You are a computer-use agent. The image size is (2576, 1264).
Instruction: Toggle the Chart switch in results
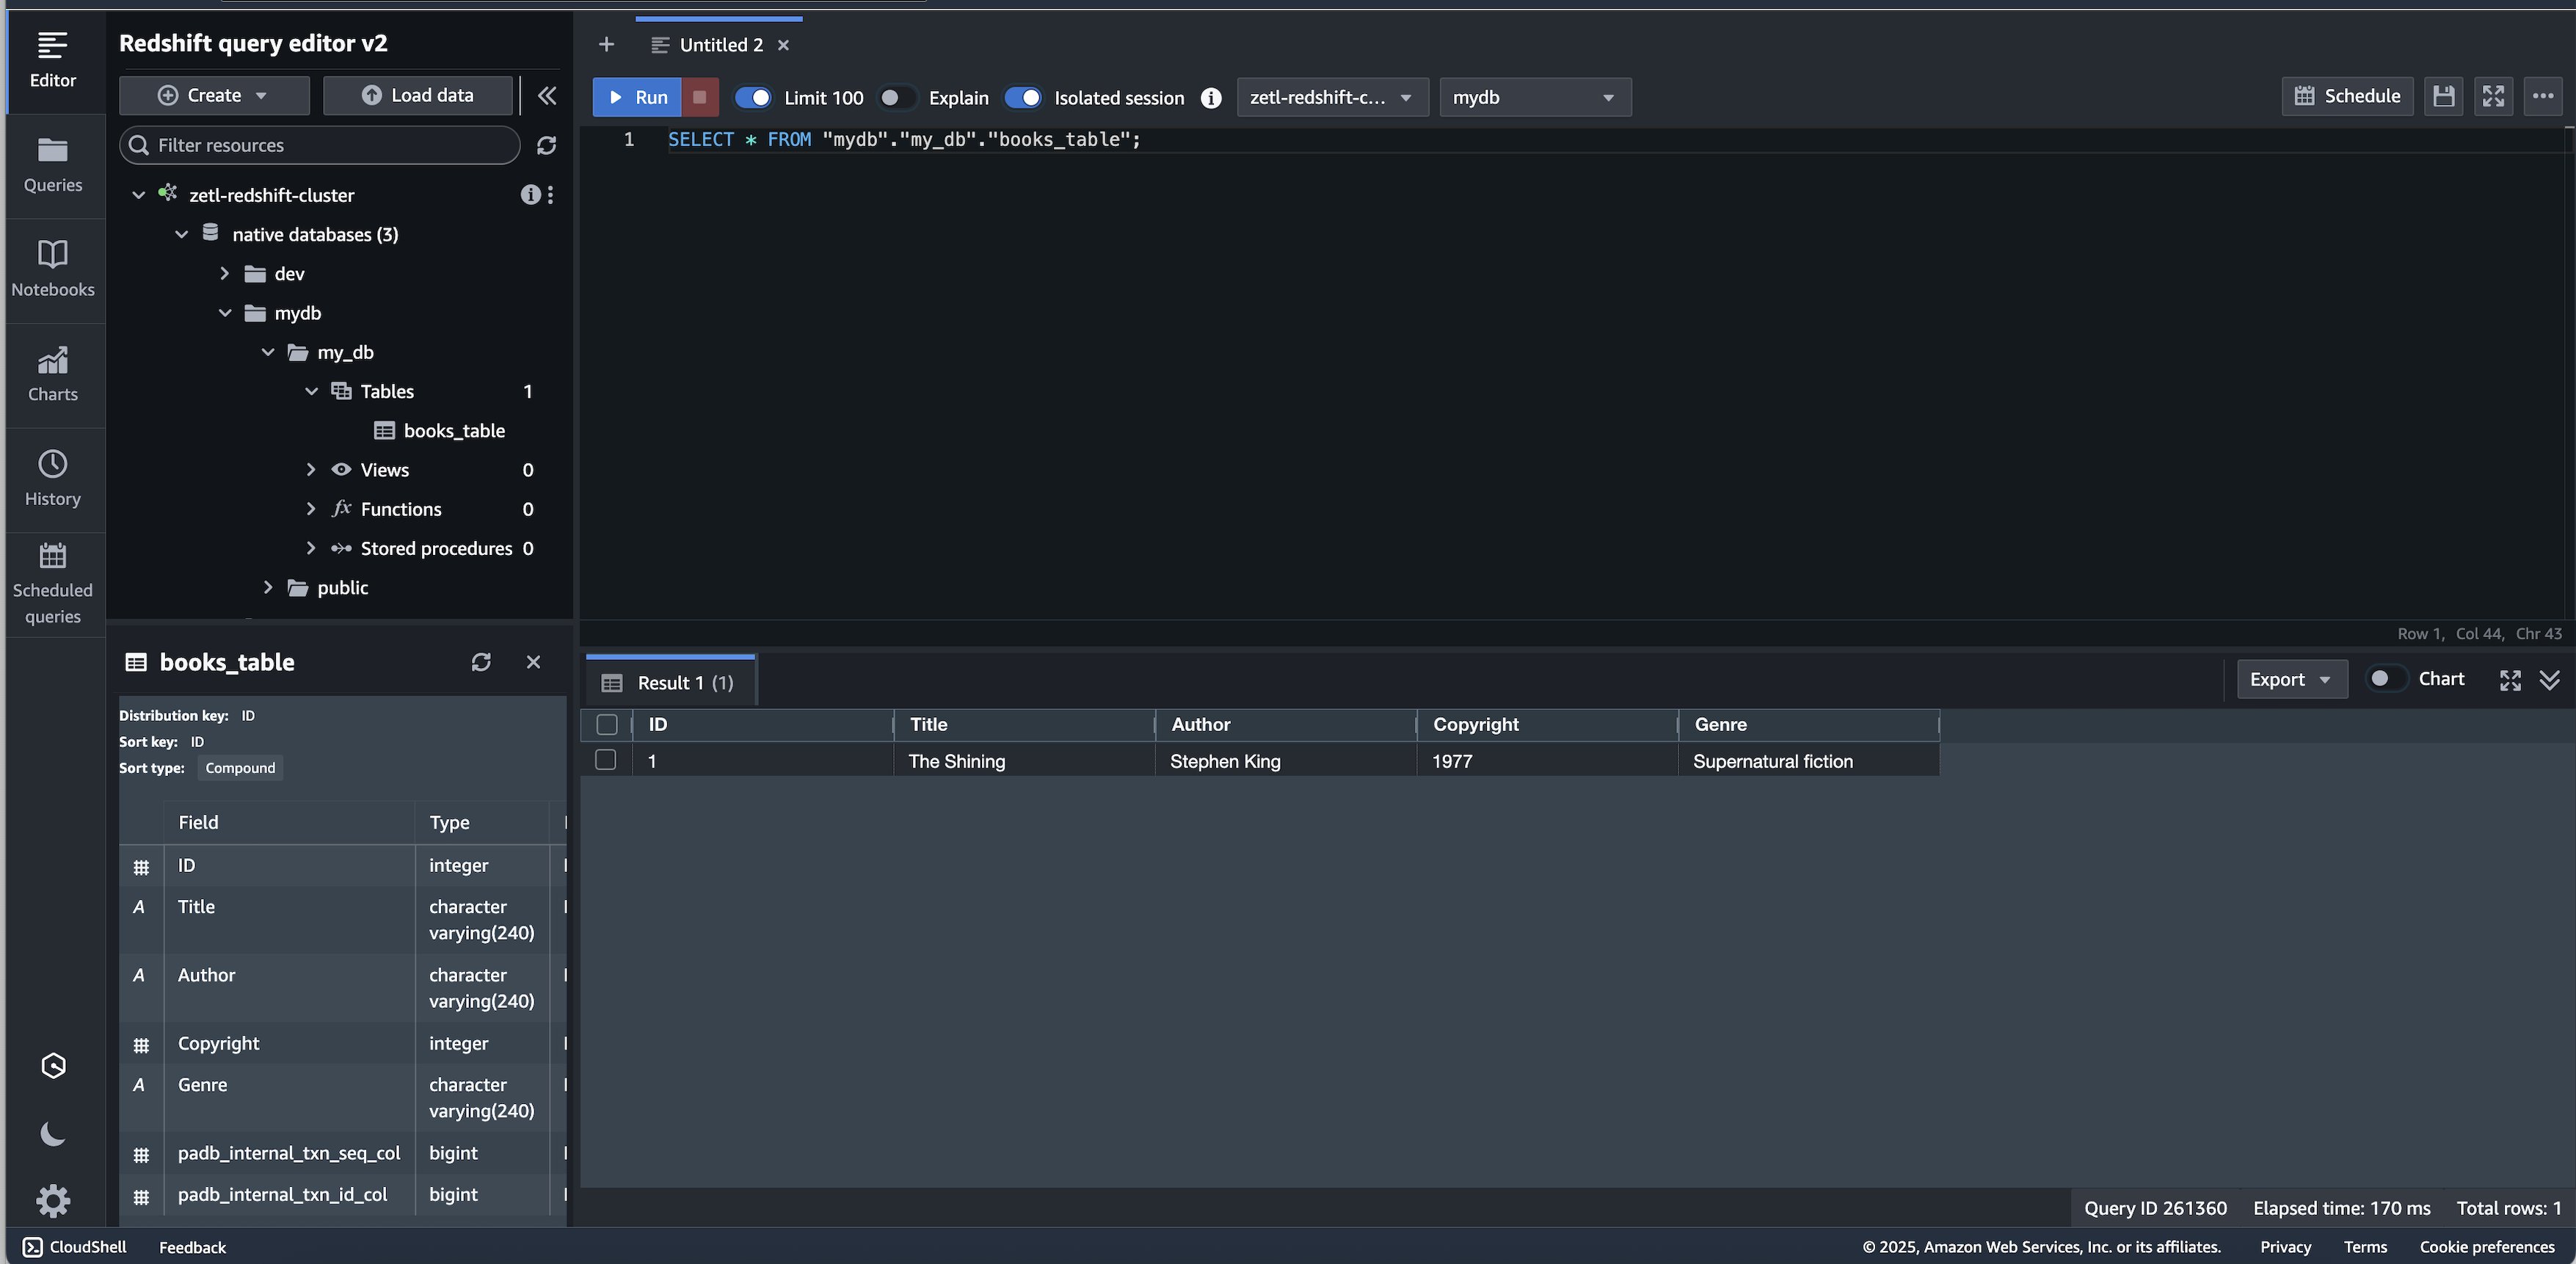2387,679
